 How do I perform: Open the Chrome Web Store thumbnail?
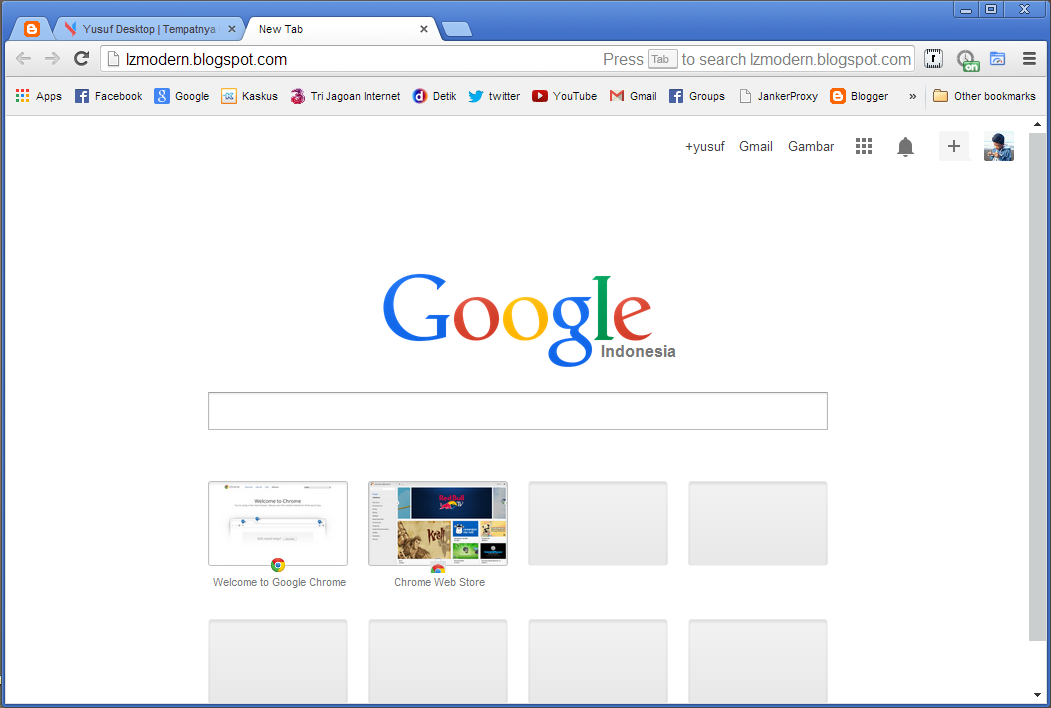click(438, 523)
